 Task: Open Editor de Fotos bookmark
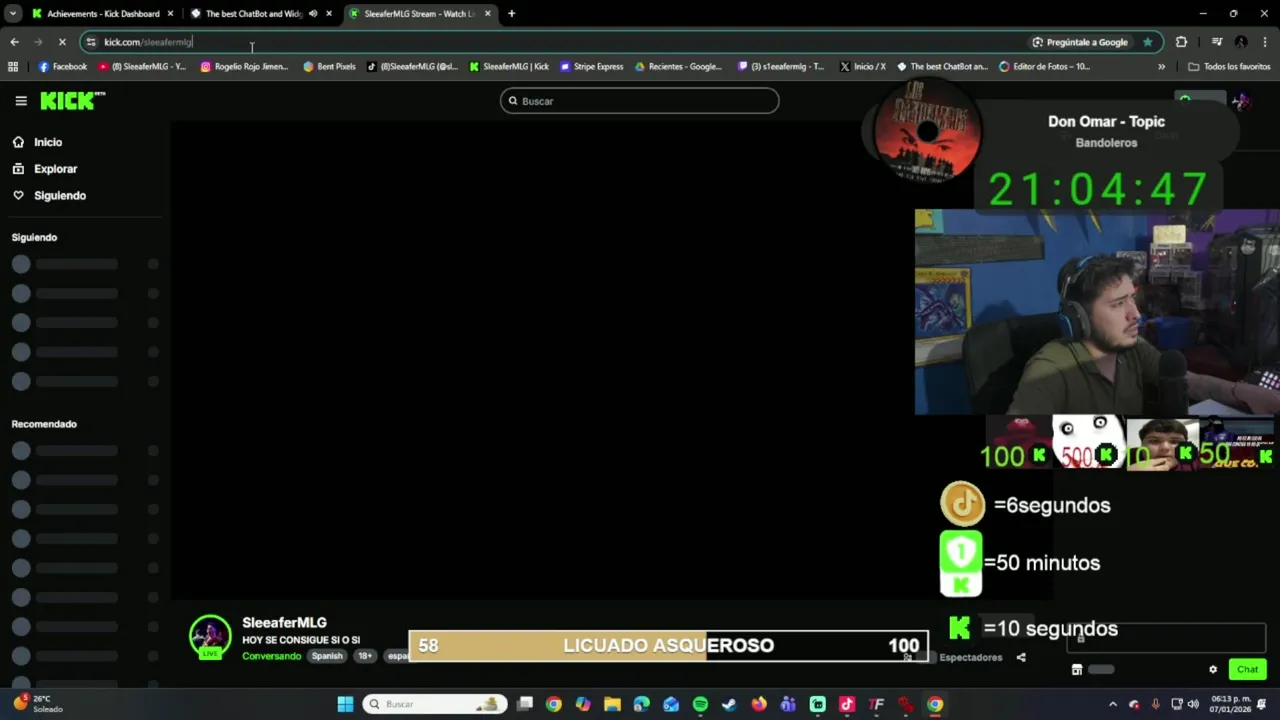[1045, 67]
